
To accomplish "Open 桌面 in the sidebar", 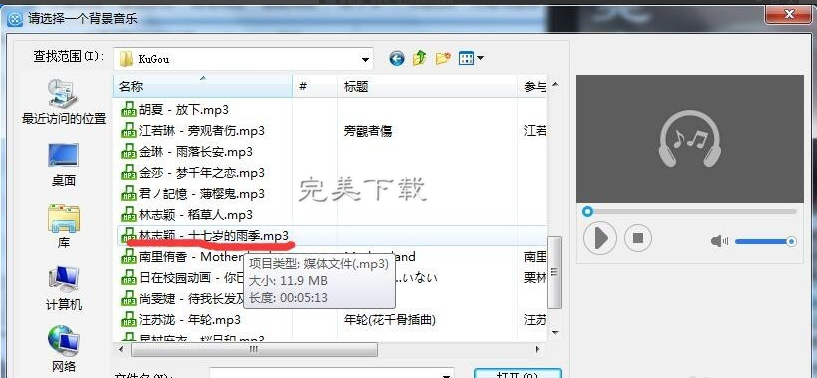I will click(64, 165).
